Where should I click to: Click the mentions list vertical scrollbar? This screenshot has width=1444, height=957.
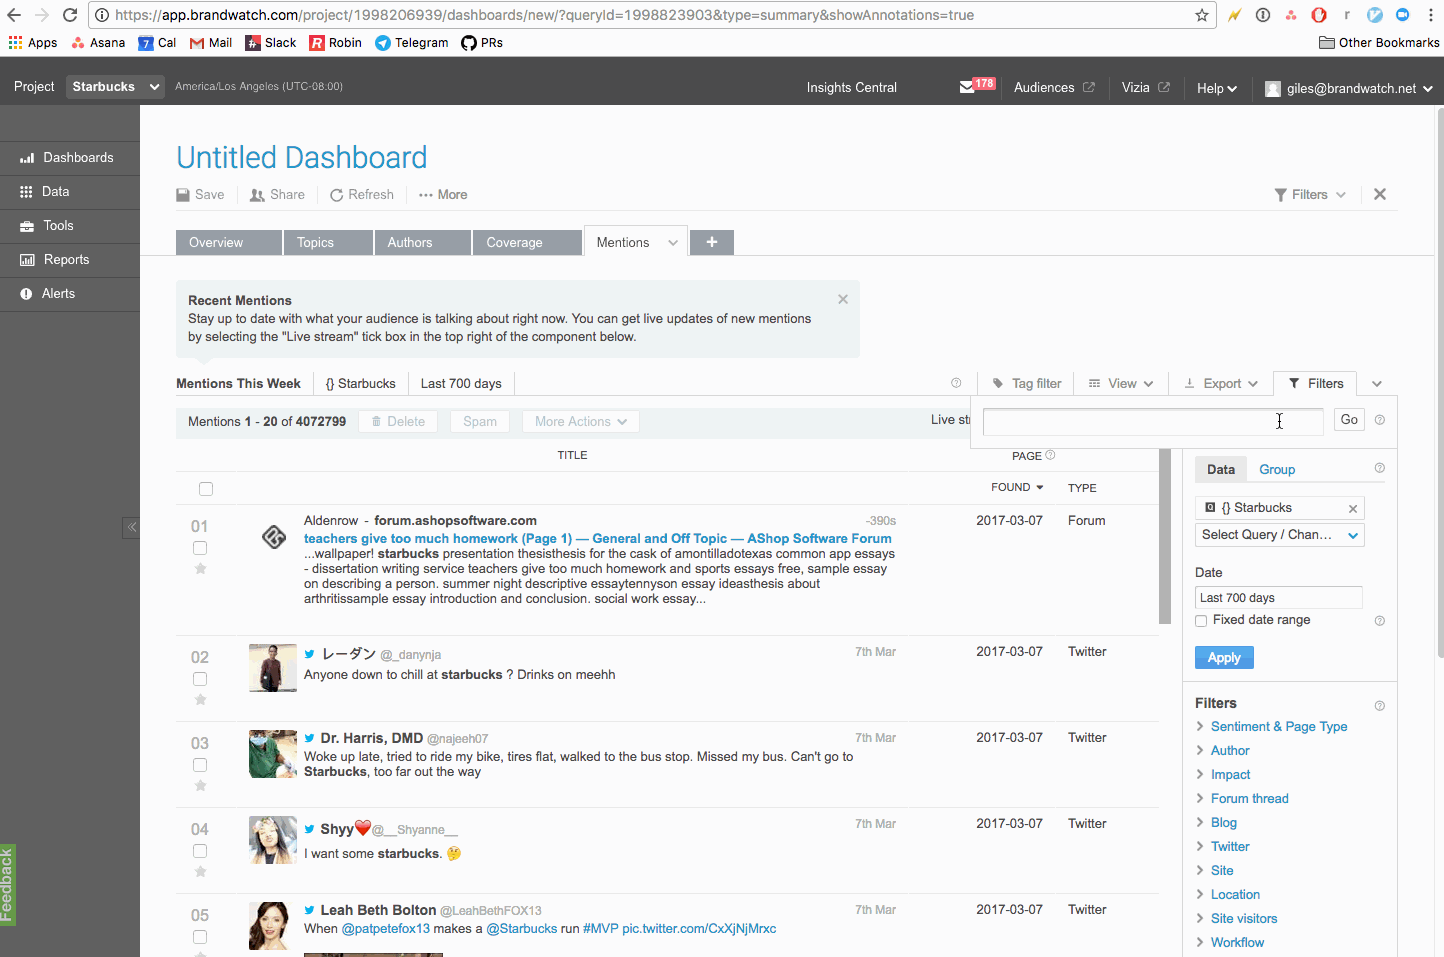1164,540
